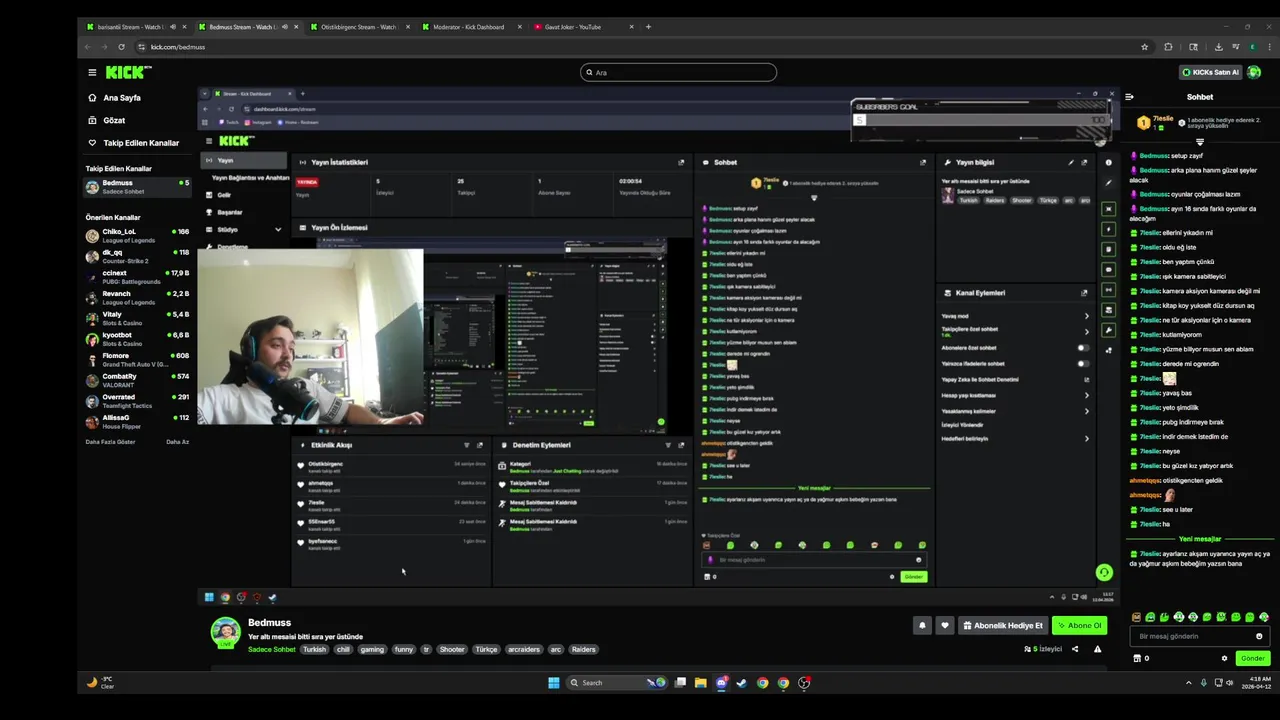Insert the brown-faced quick emote
This screenshot has height=720, width=1280.
(1136, 617)
